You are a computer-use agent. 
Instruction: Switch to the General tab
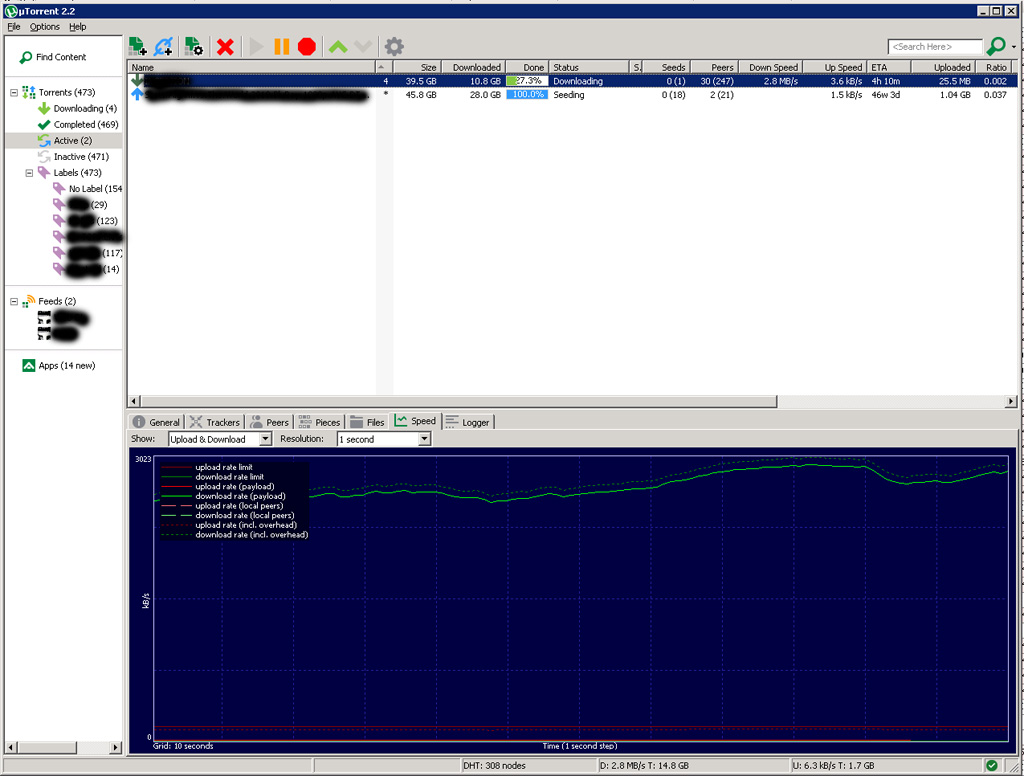pos(157,423)
